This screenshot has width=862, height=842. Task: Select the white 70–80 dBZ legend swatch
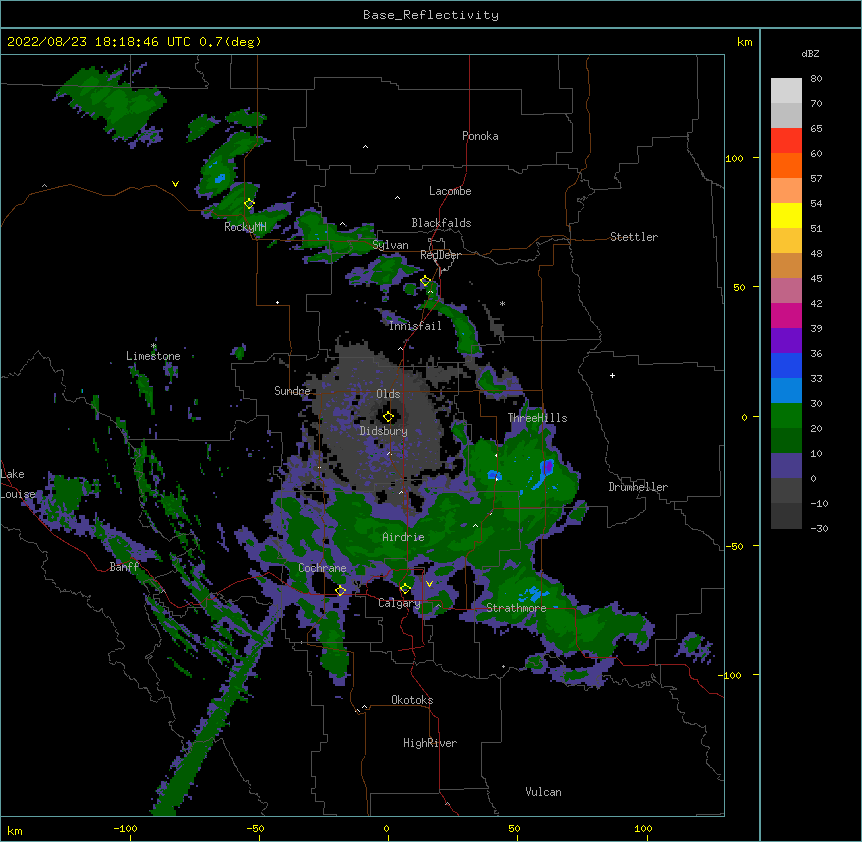(x=786, y=91)
